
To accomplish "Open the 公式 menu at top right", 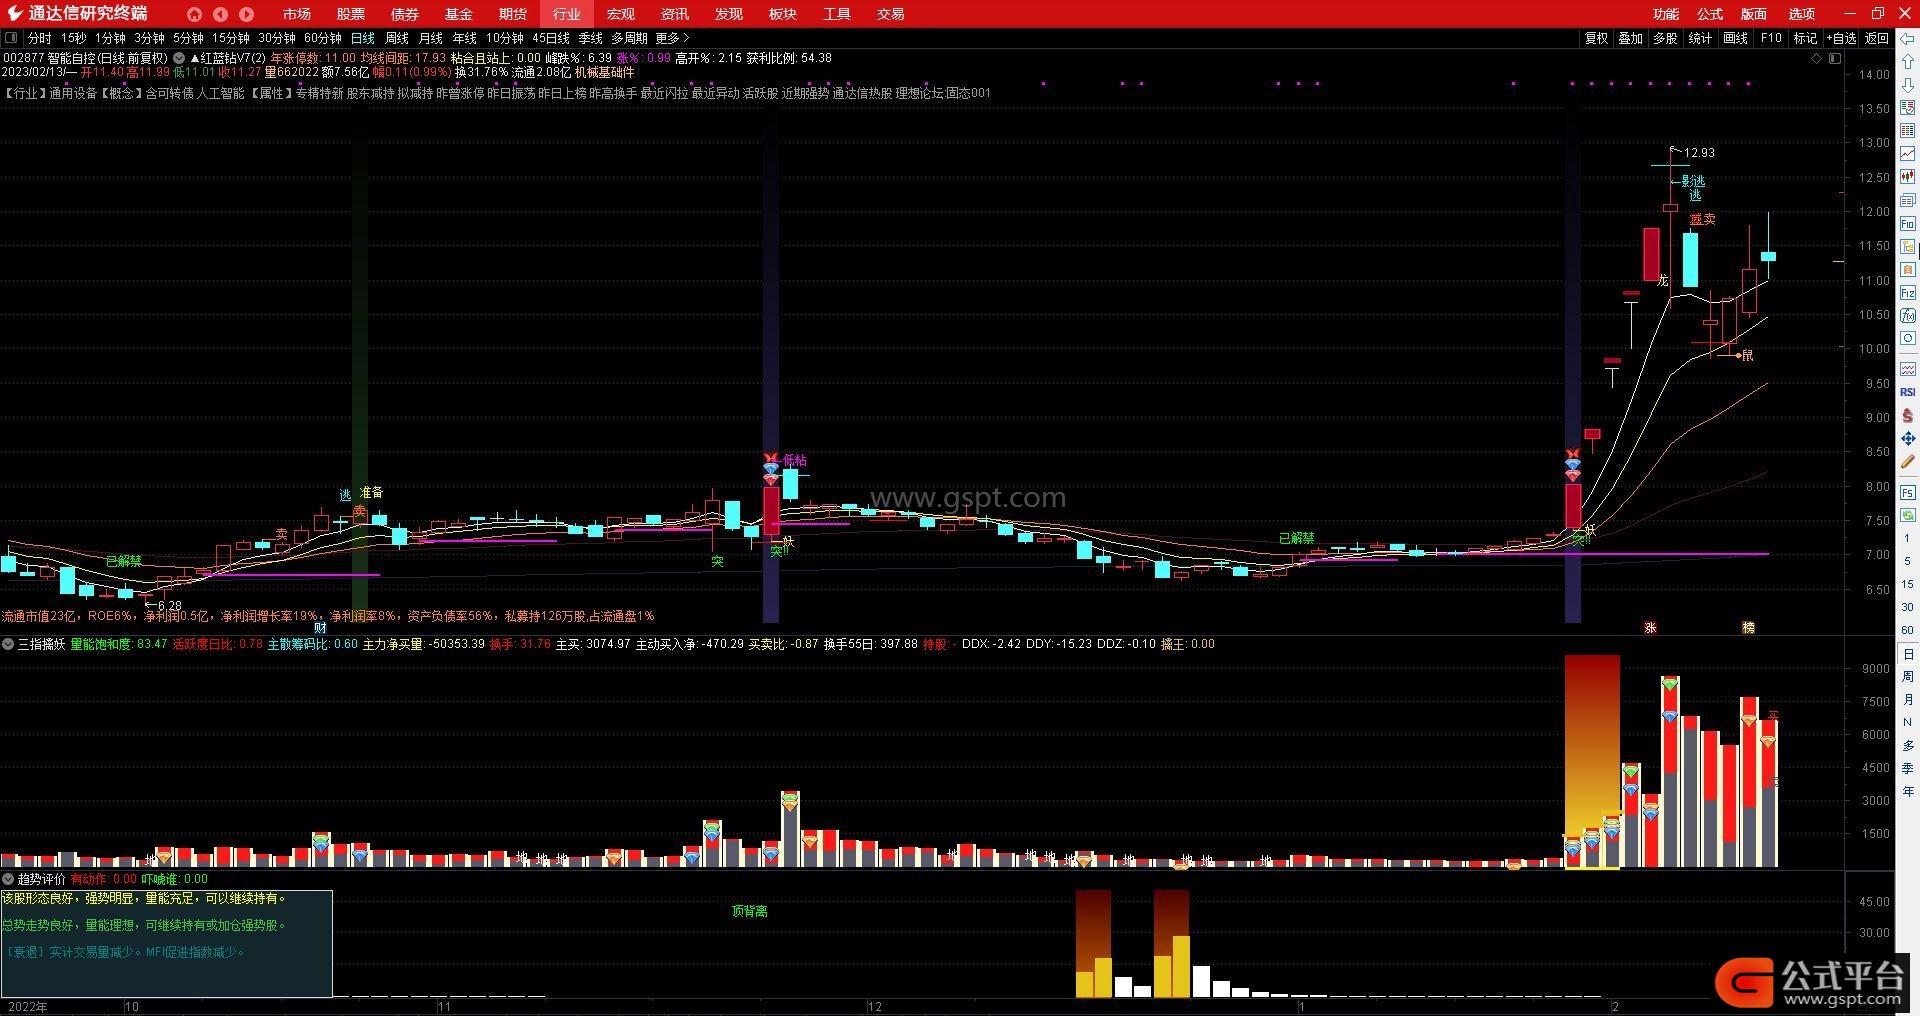I will click(1710, 14).
